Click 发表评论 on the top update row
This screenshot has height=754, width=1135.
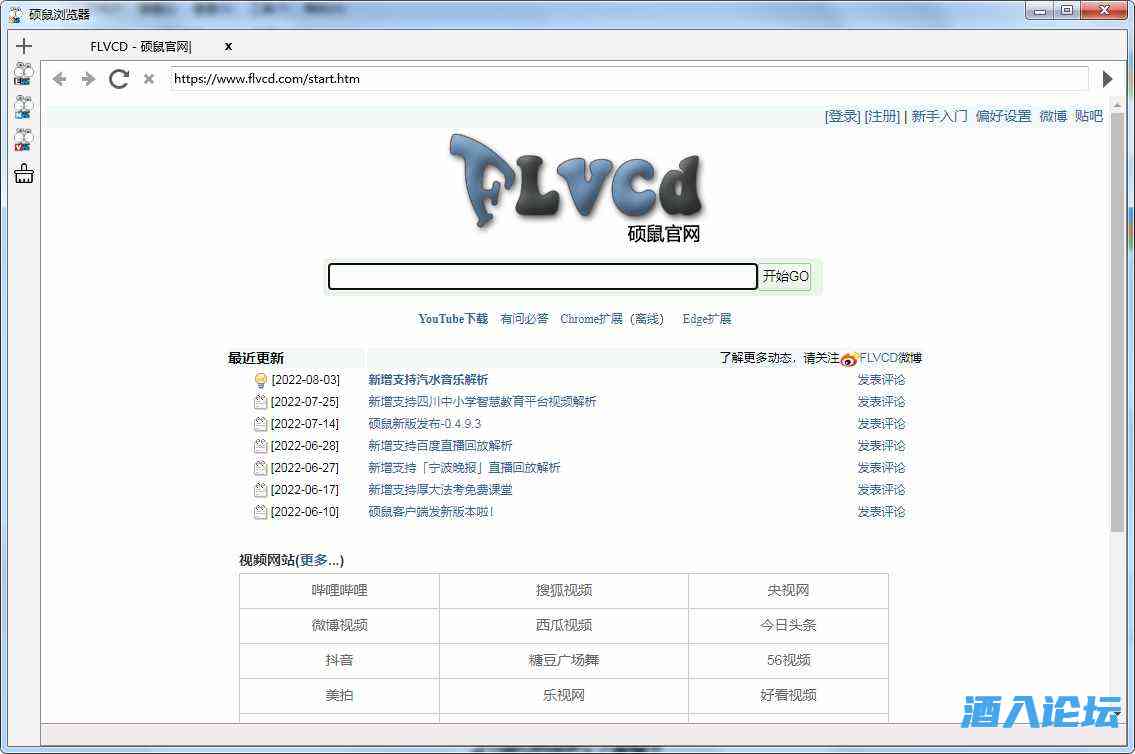(881, 379)
